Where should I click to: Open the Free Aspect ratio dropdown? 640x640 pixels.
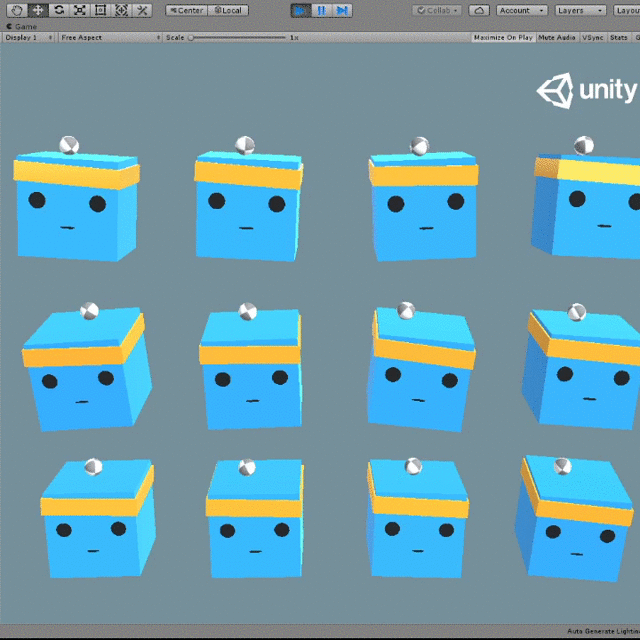pyautogui.click(x=110, y=38)
